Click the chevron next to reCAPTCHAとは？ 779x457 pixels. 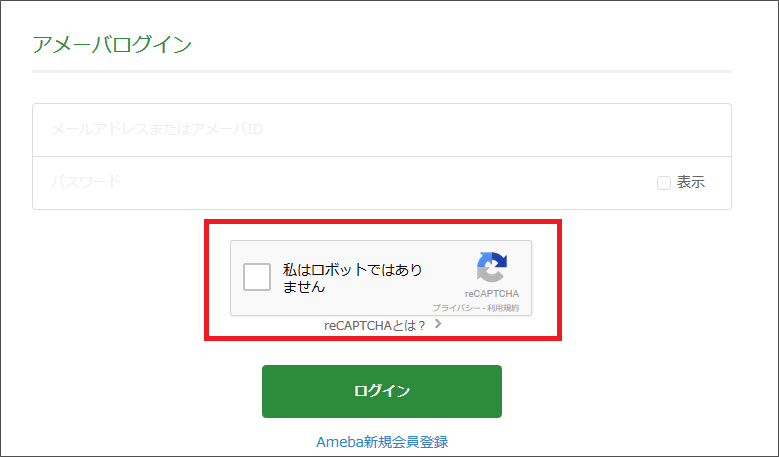pyautogui.click(x=438, y=324)
